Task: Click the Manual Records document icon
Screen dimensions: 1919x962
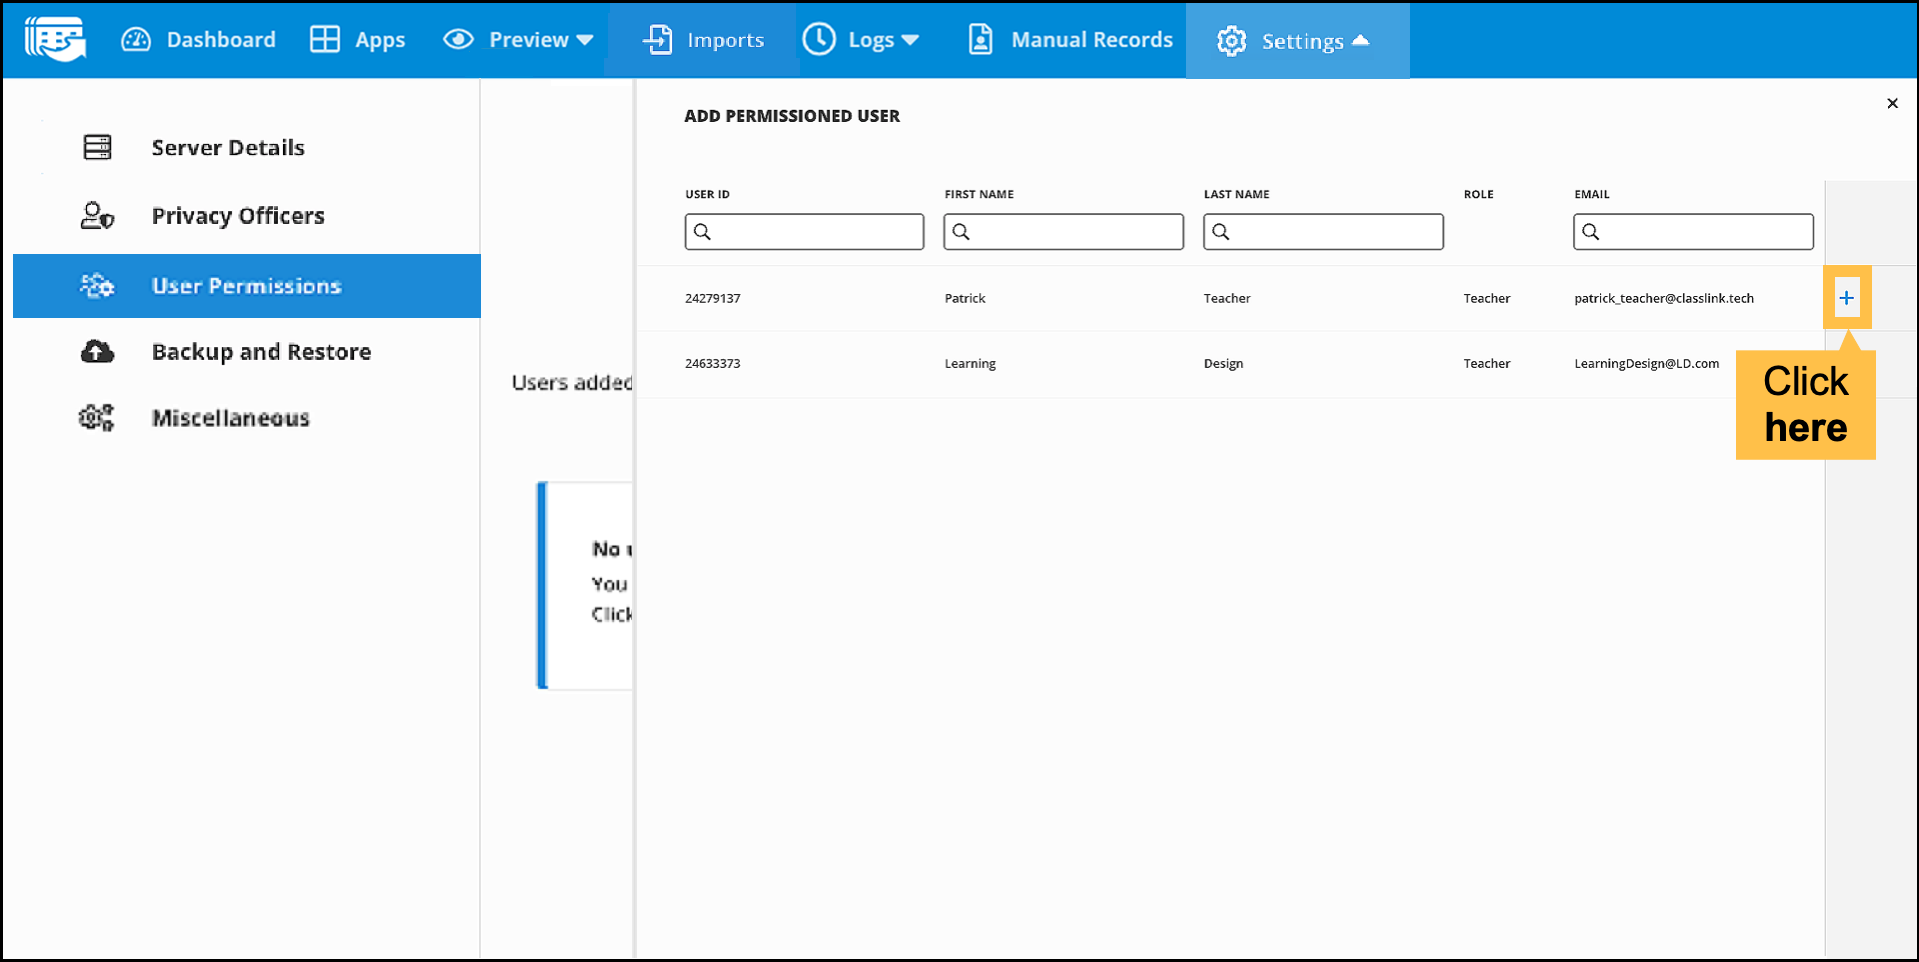Action: pos(980,40)
